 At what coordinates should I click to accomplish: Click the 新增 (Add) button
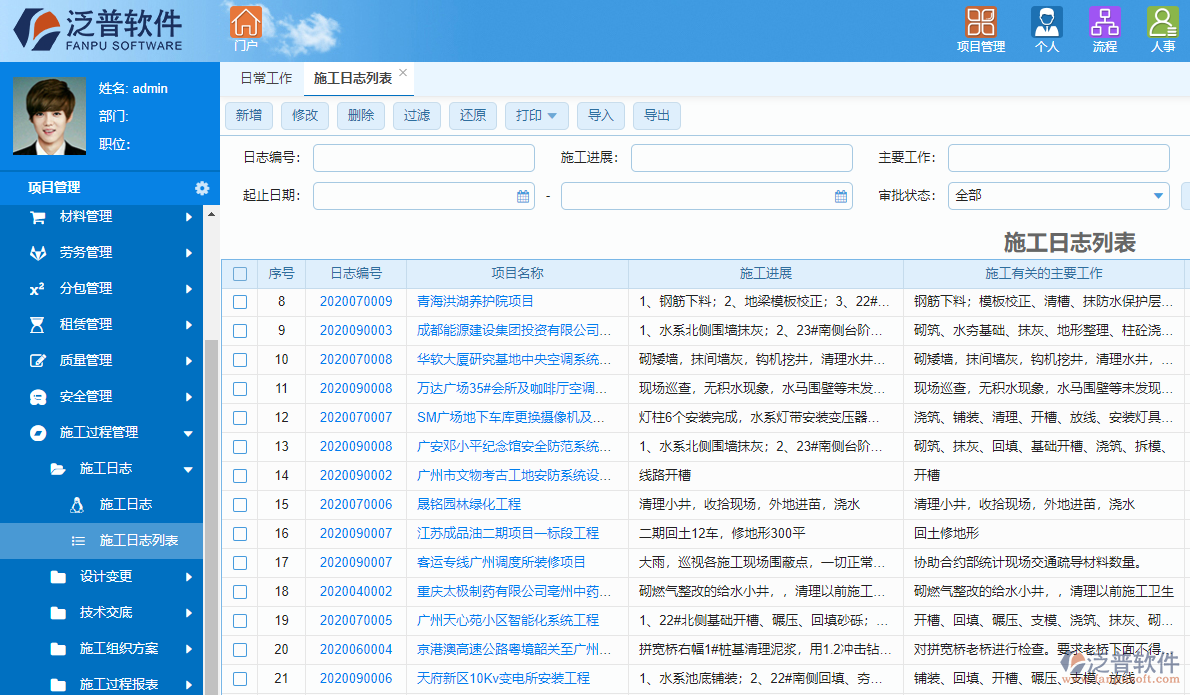[x=248, y=115]
